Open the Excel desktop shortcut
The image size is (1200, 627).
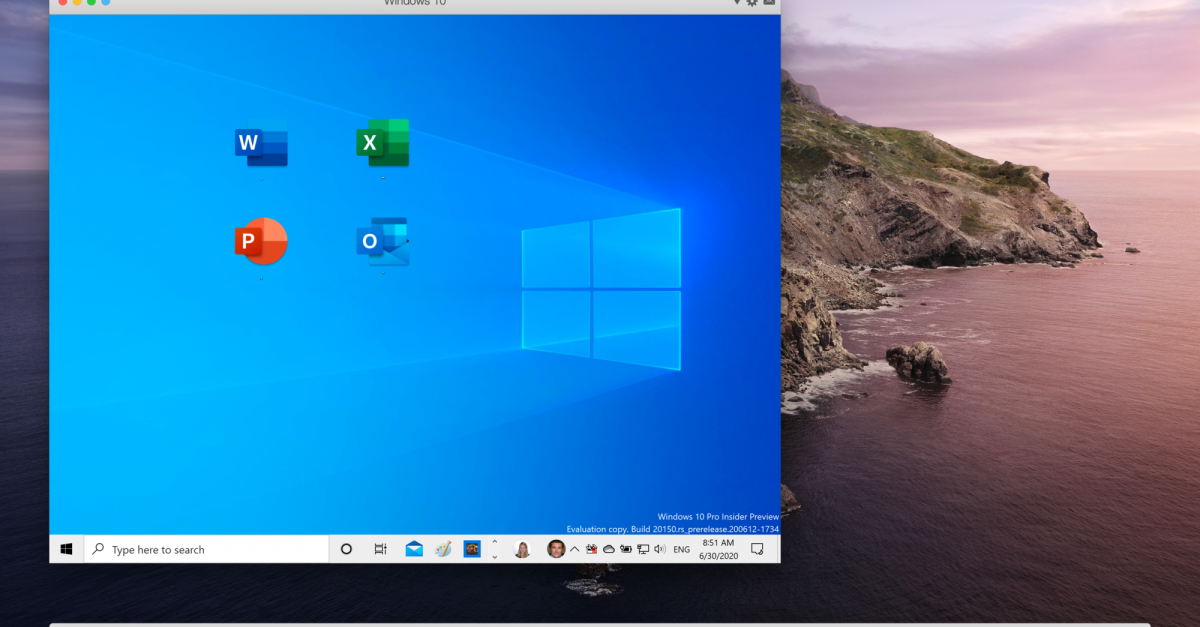(383, 143)
